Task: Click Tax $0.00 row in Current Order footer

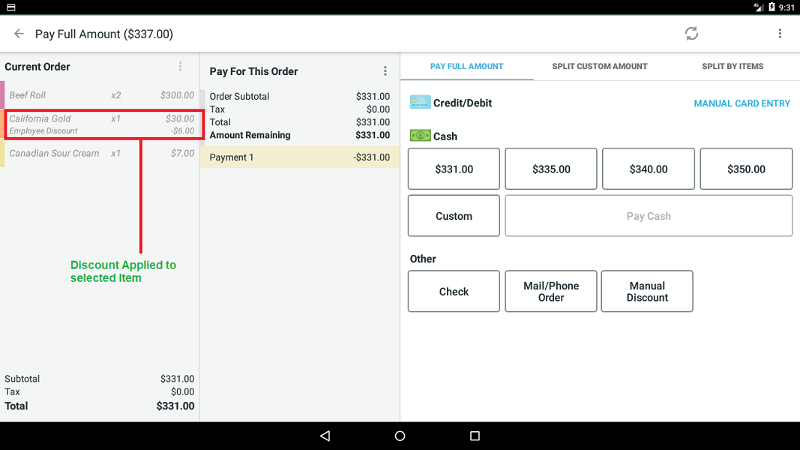Action: 99,392
